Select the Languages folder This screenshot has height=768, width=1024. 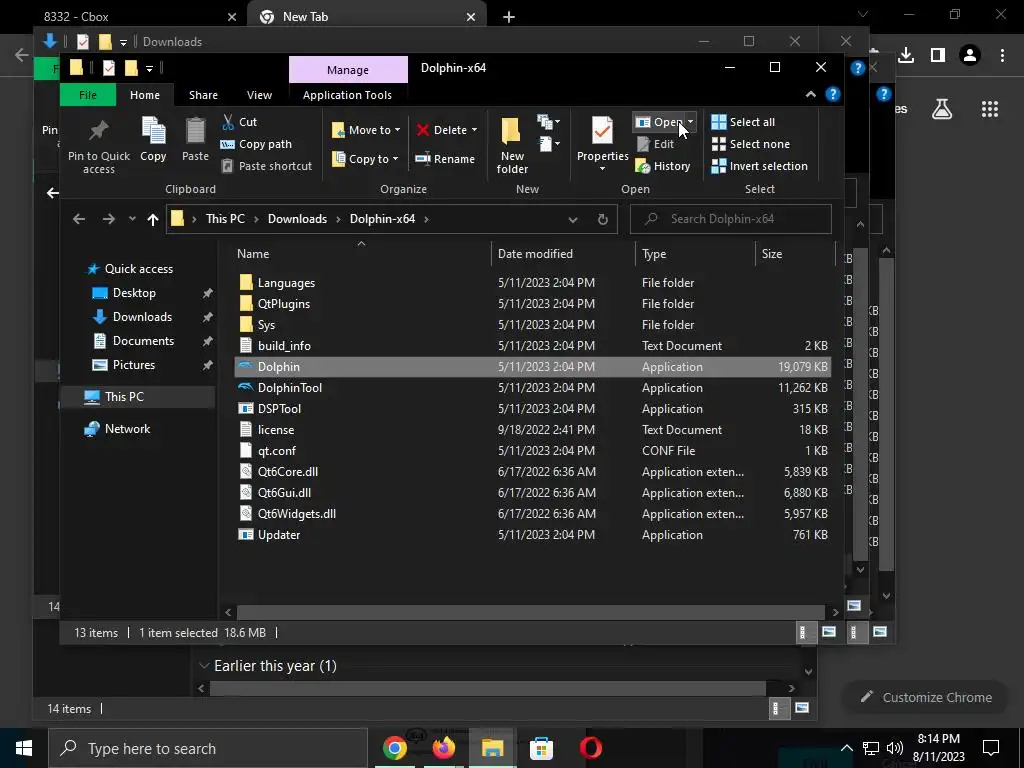[x=532, y=283]
